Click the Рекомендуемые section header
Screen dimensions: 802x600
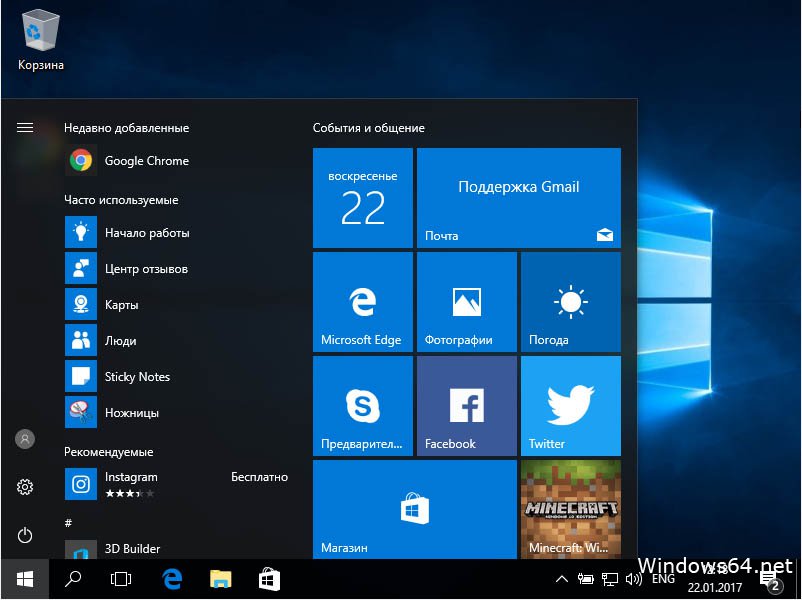[108, 452]
